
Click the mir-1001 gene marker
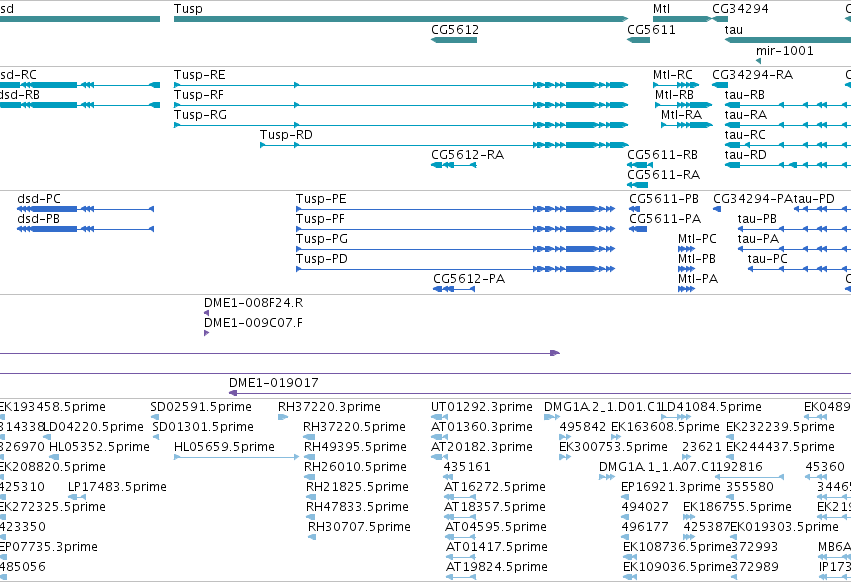[758, 61]
